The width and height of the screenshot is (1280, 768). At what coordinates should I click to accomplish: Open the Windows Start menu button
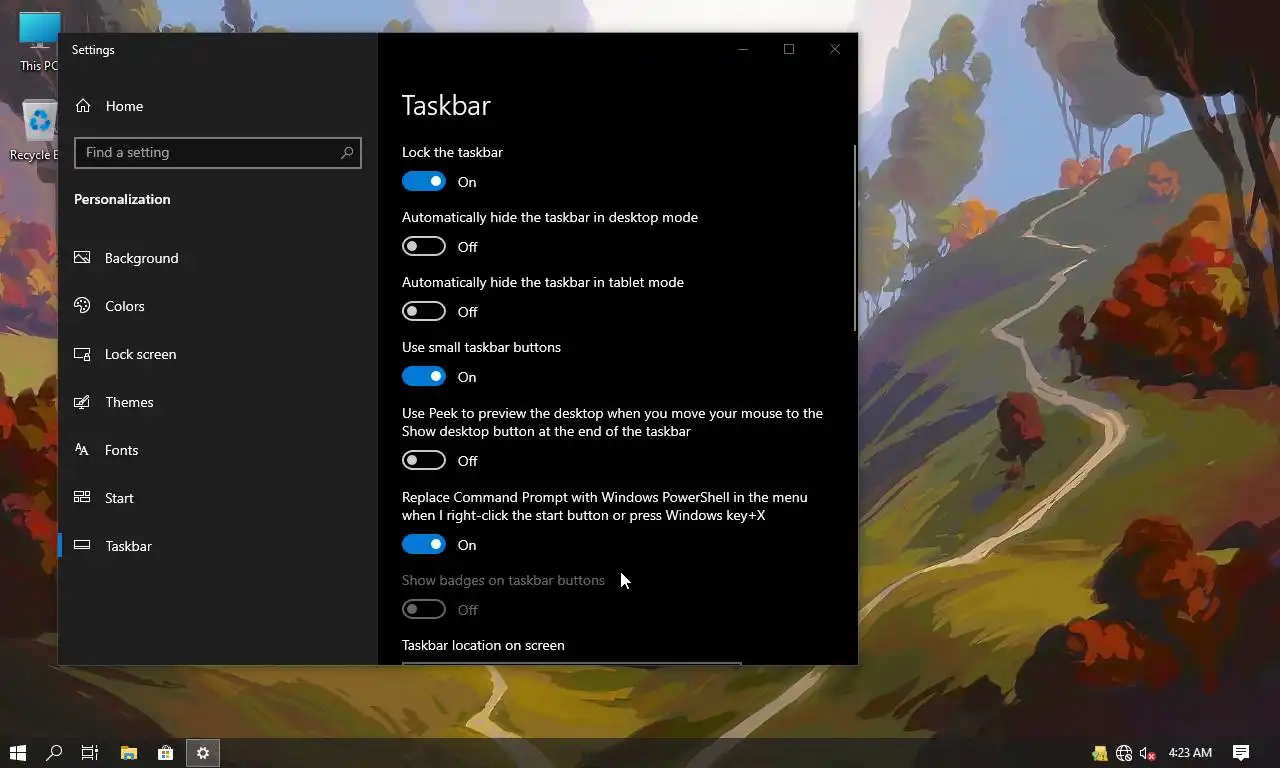(17, 753)
